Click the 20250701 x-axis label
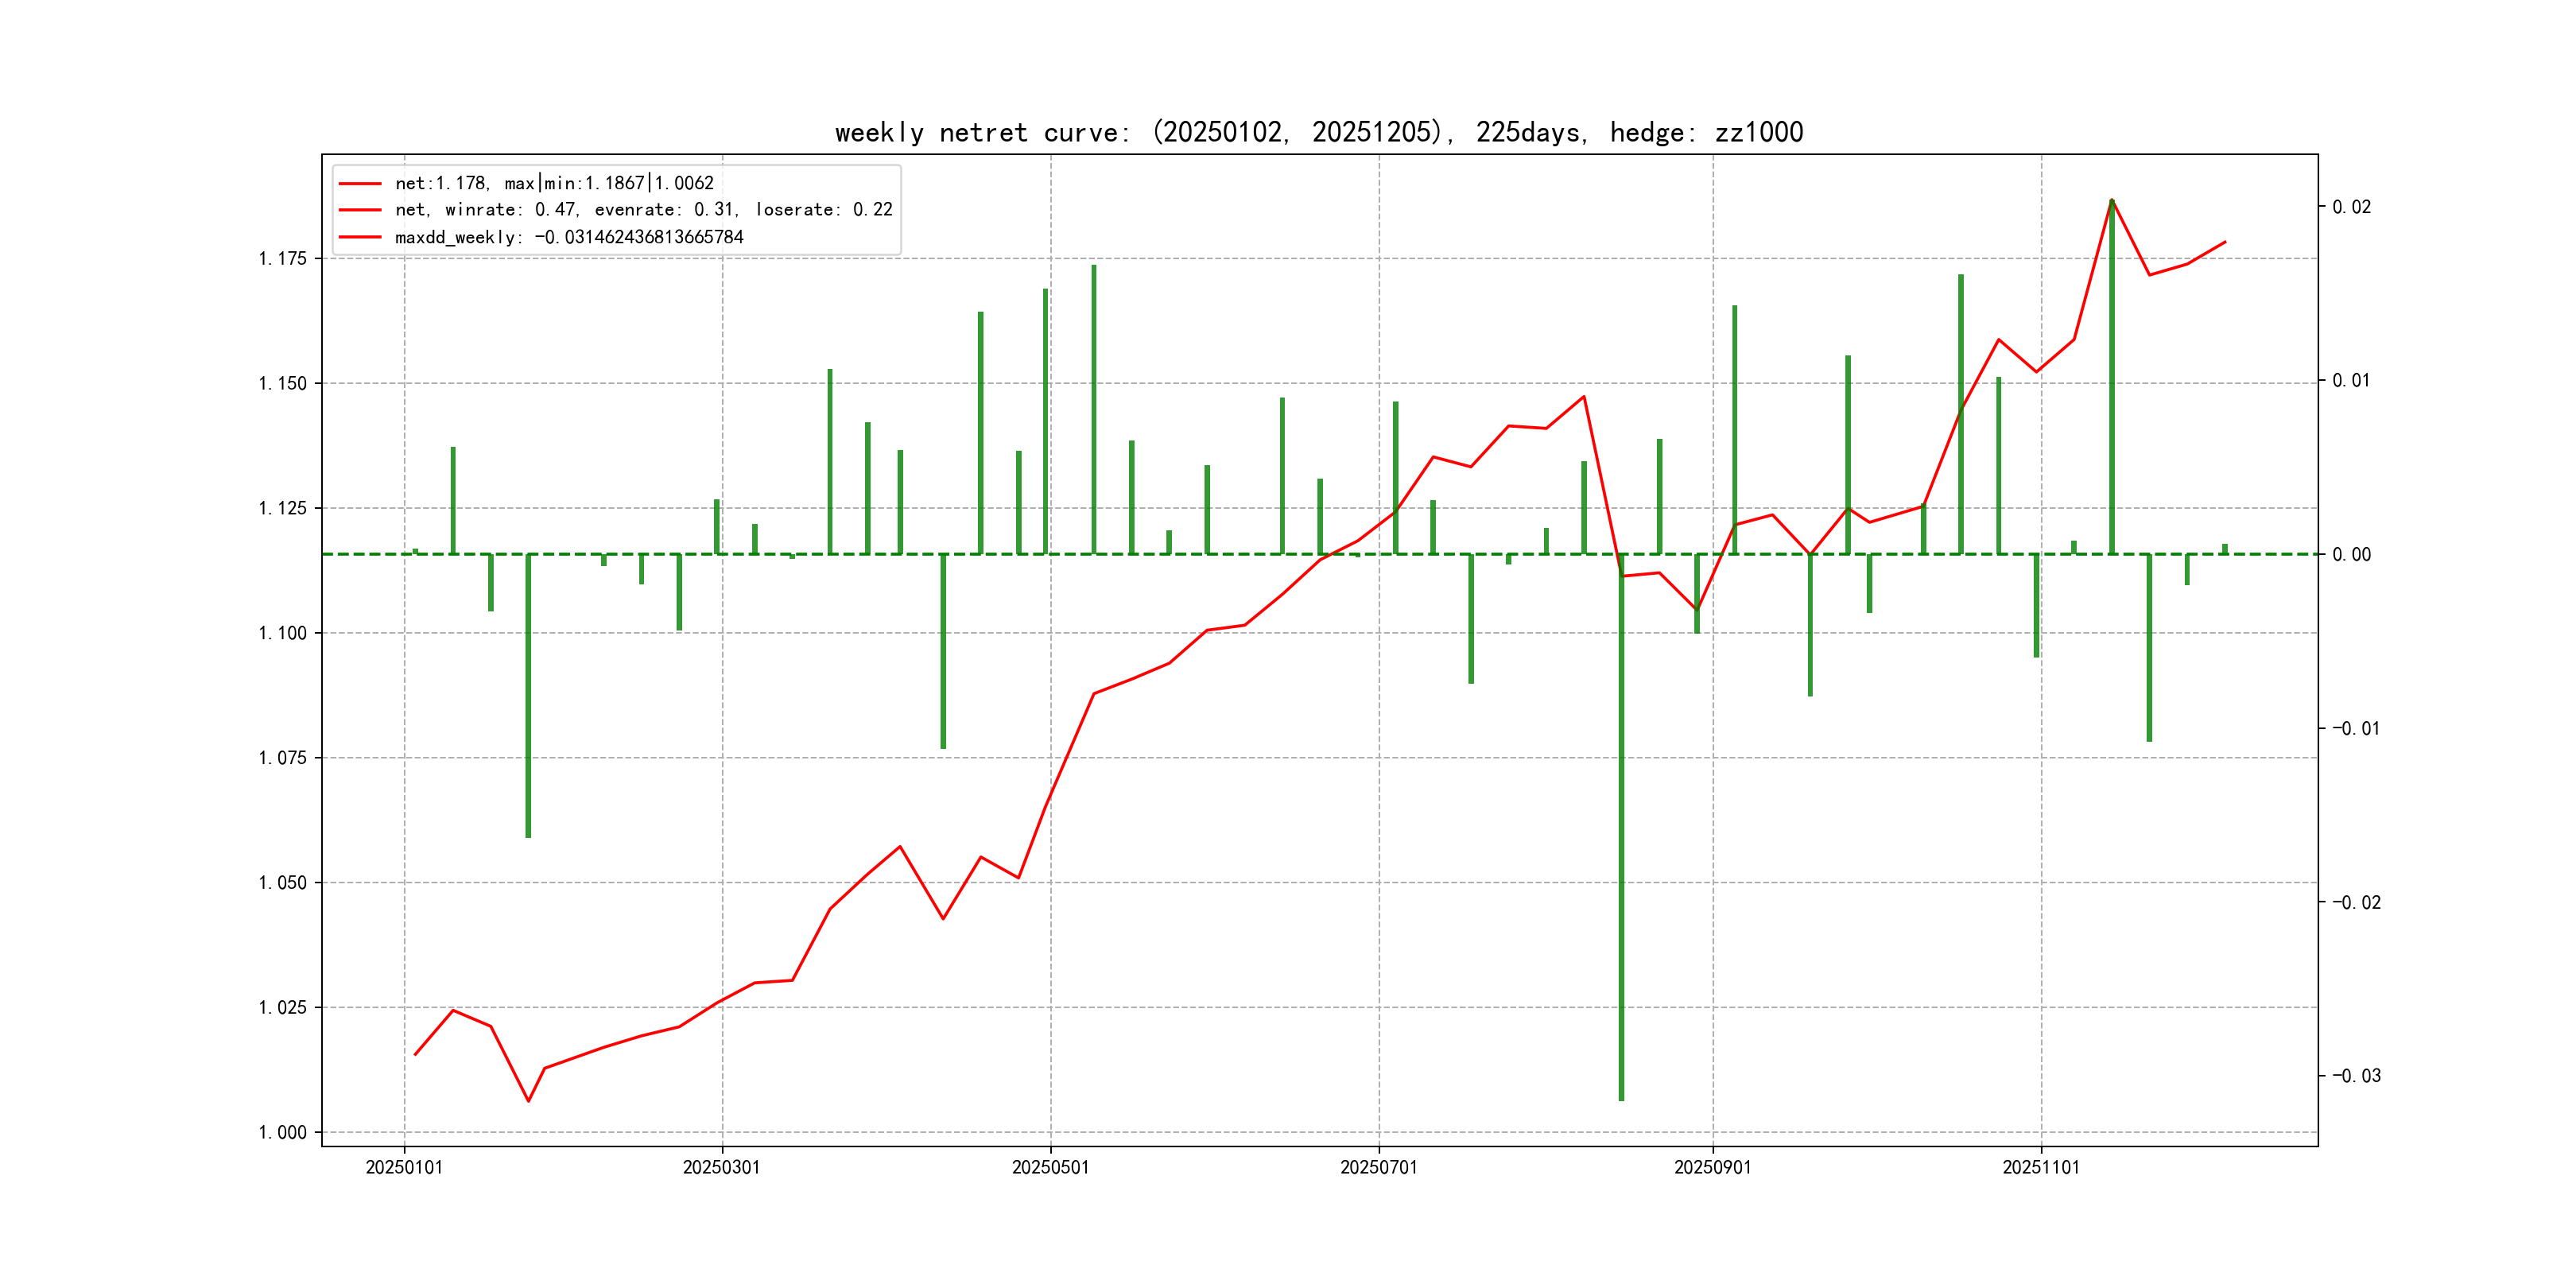Viewport: 2576px width, 1288px height. point(1378,1167)
